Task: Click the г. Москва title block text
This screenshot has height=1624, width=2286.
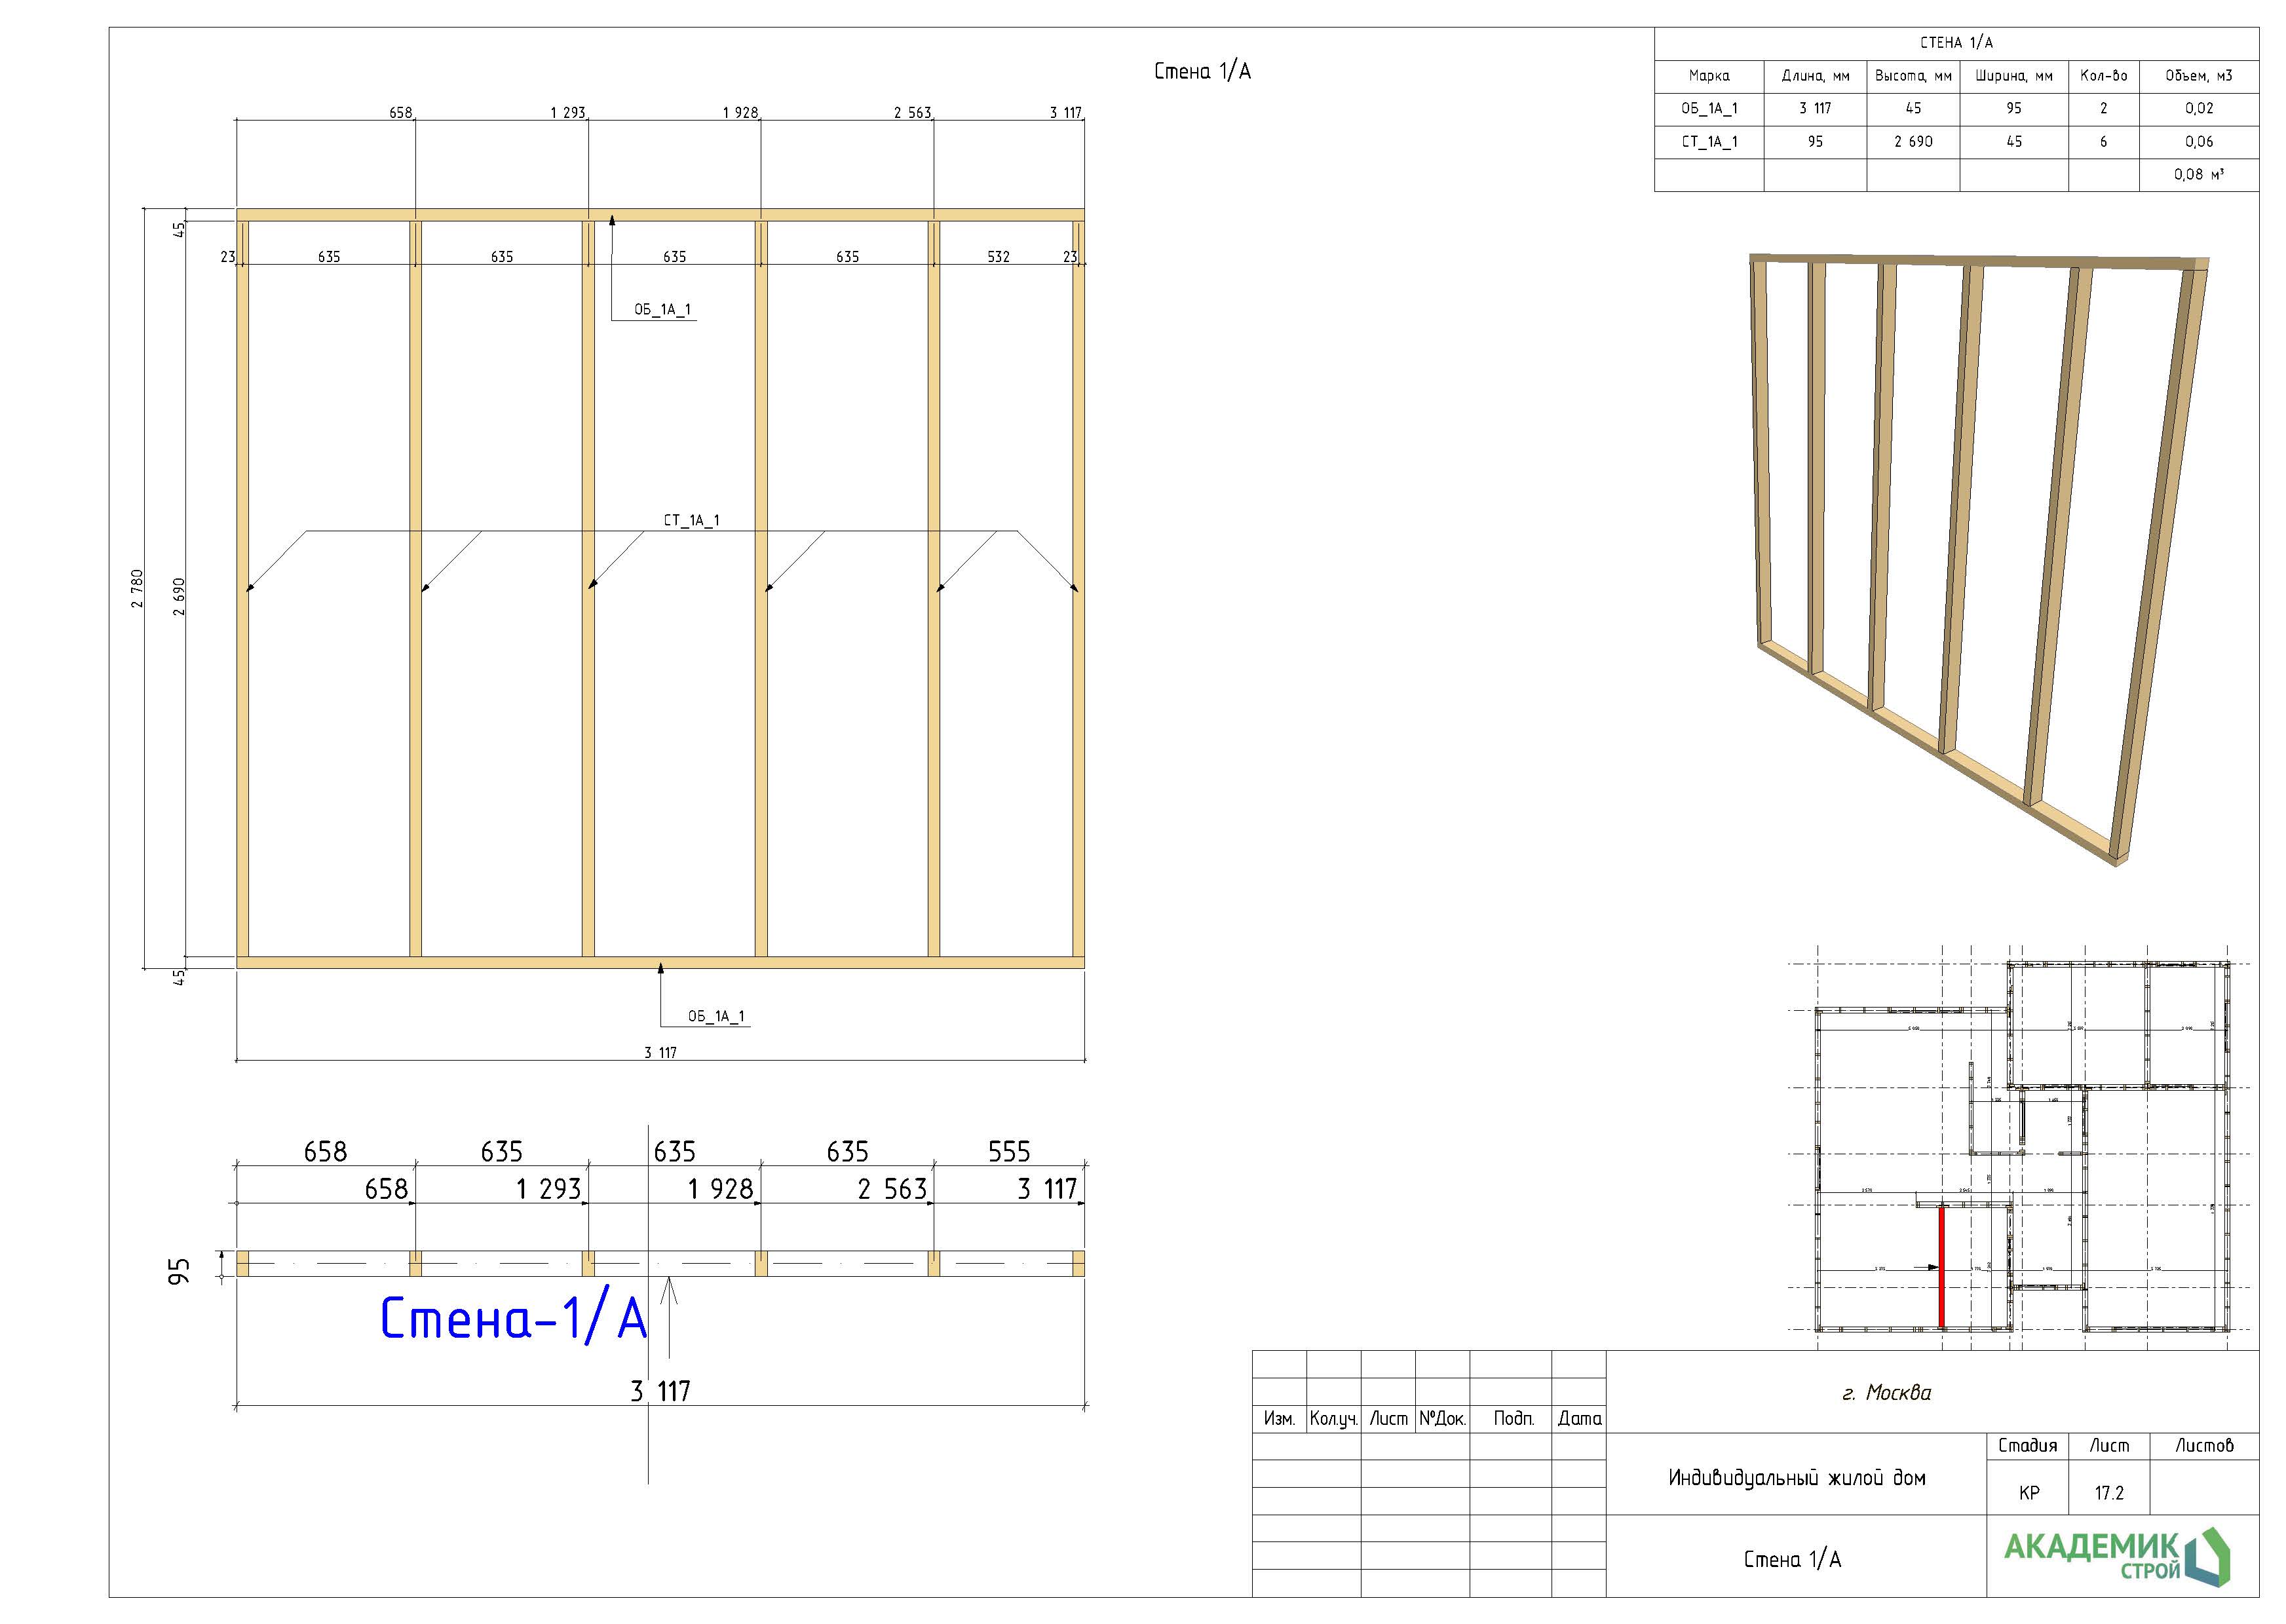Action: 1886,1392
